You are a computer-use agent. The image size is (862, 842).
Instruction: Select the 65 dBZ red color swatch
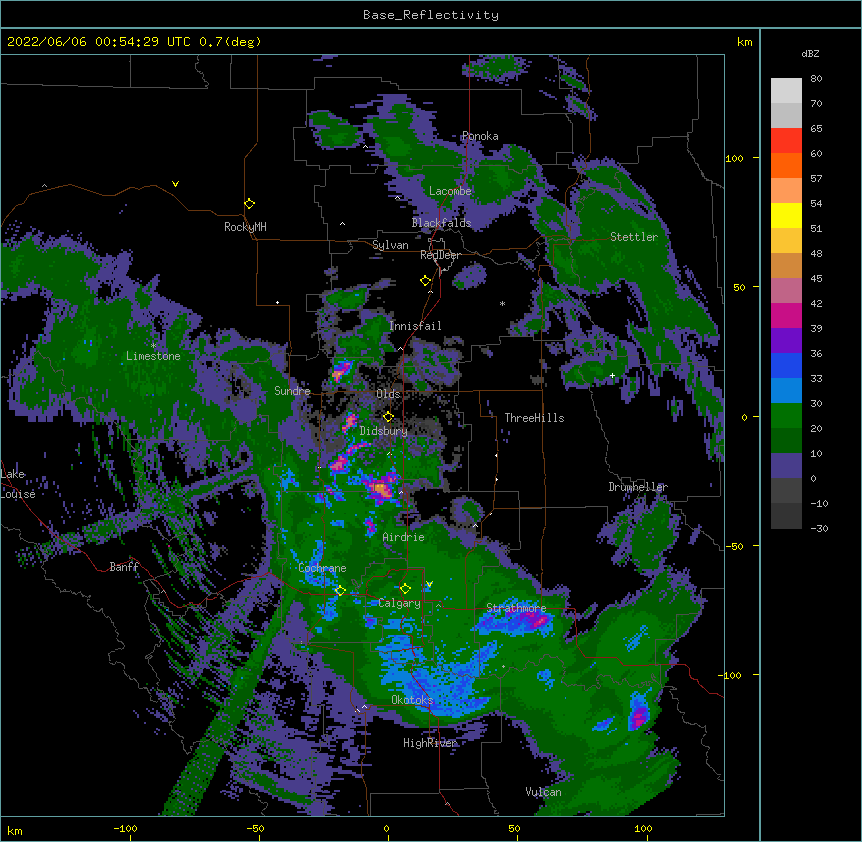pyautogui.click(x=786, y=140)
